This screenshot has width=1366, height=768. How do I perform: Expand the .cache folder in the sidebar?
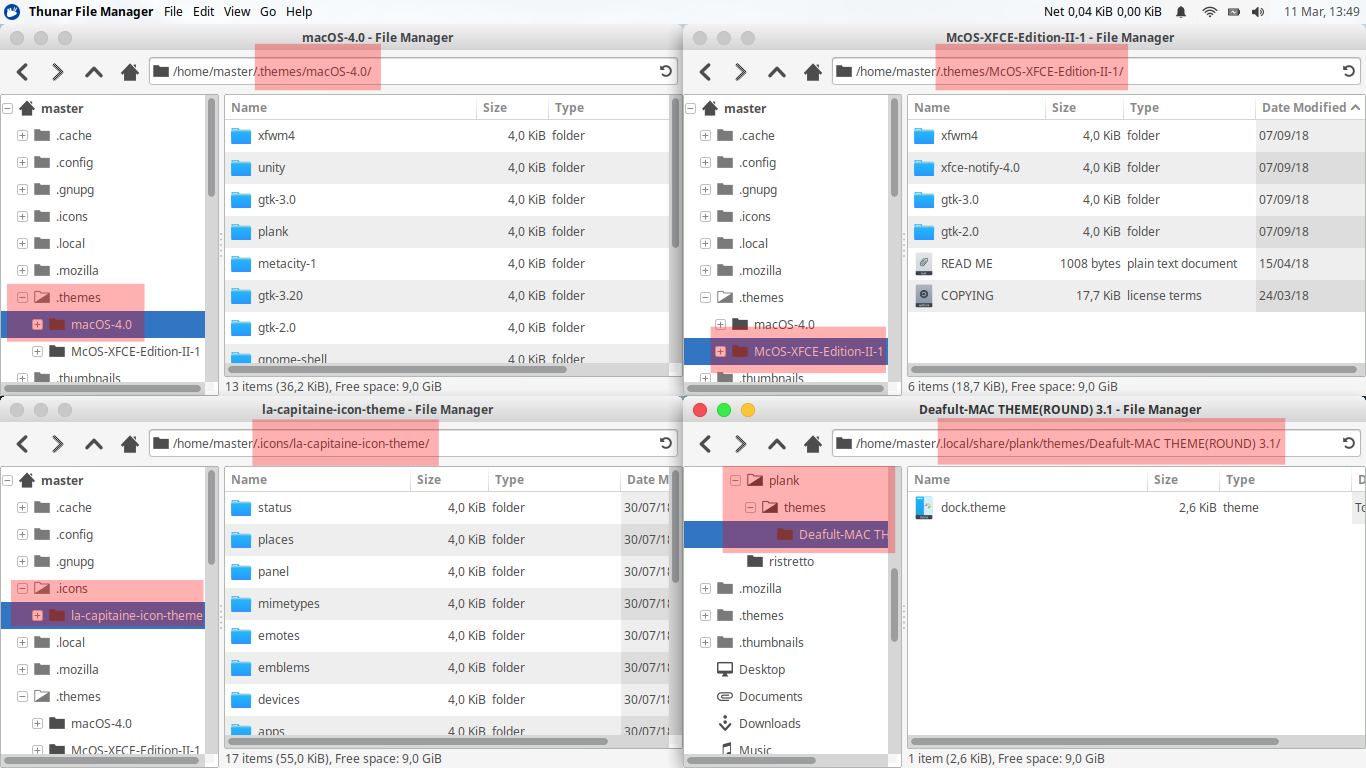(x=21, y=135)
